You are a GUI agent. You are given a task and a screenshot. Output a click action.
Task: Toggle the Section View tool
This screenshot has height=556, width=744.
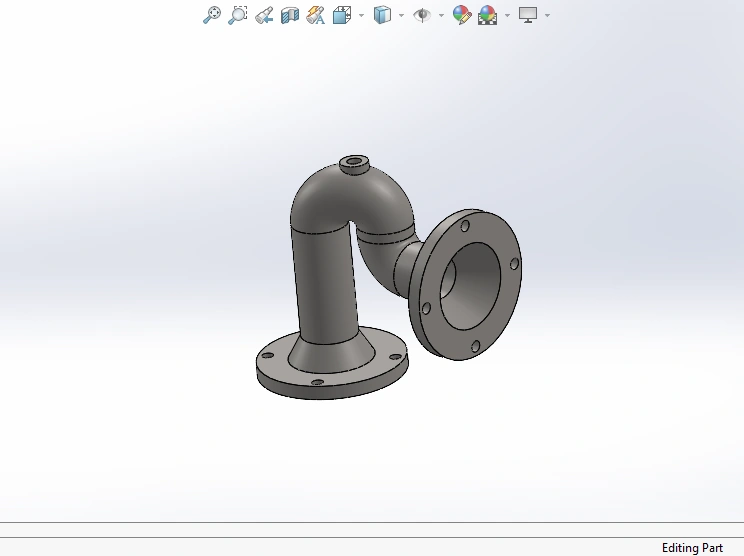tap(289, 15)
